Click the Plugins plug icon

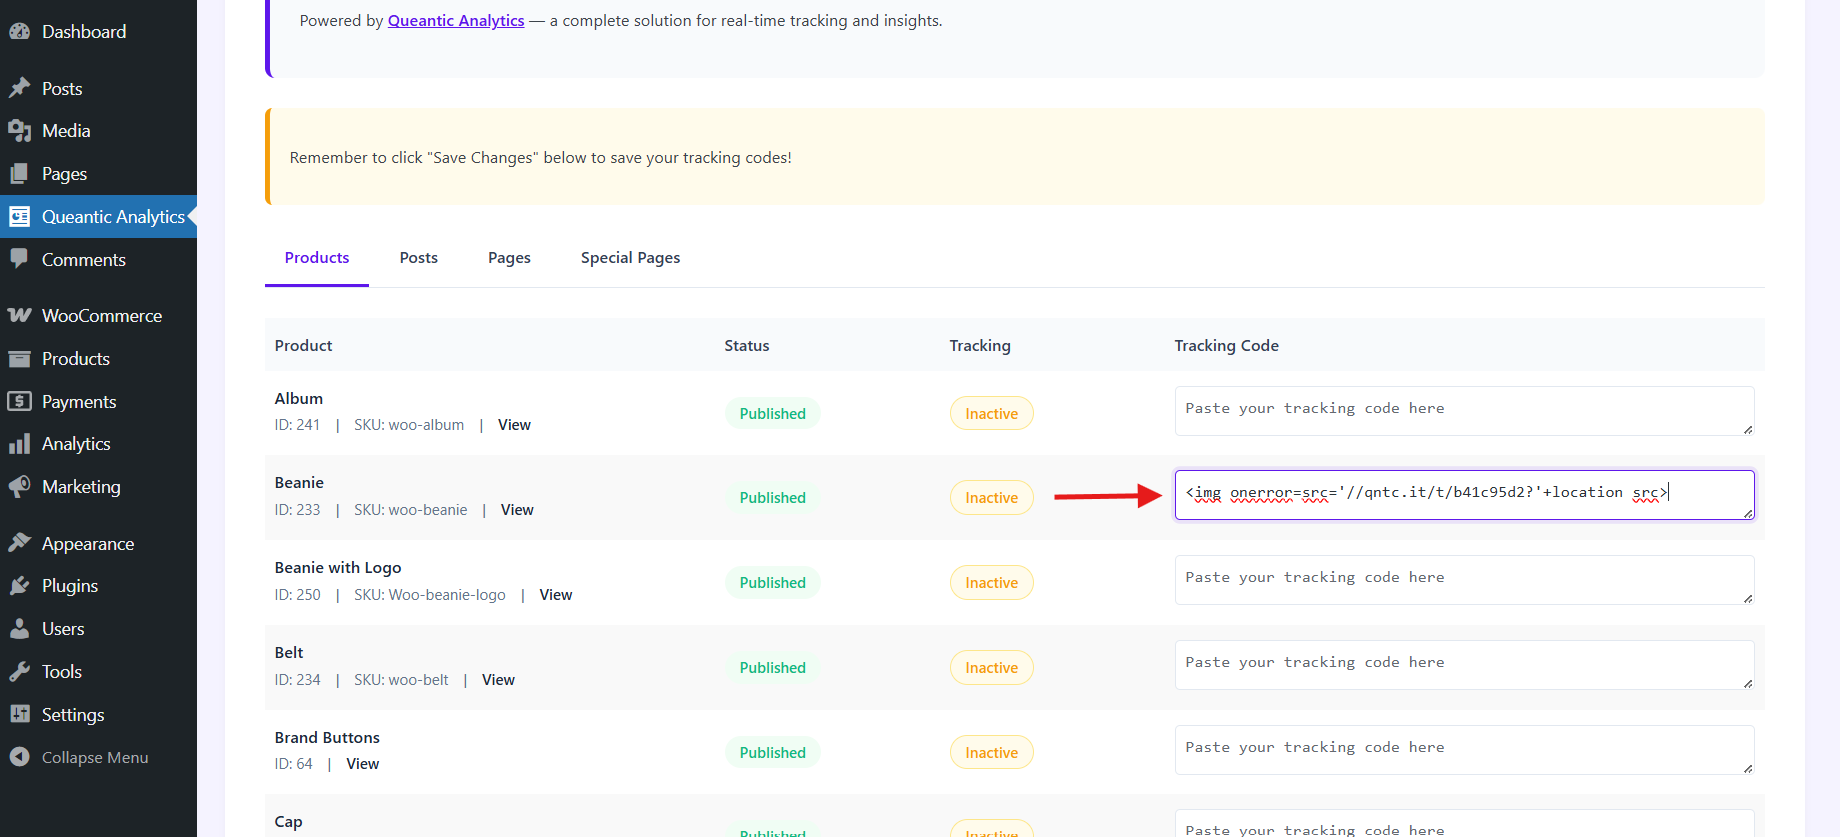tap(20, 586)
